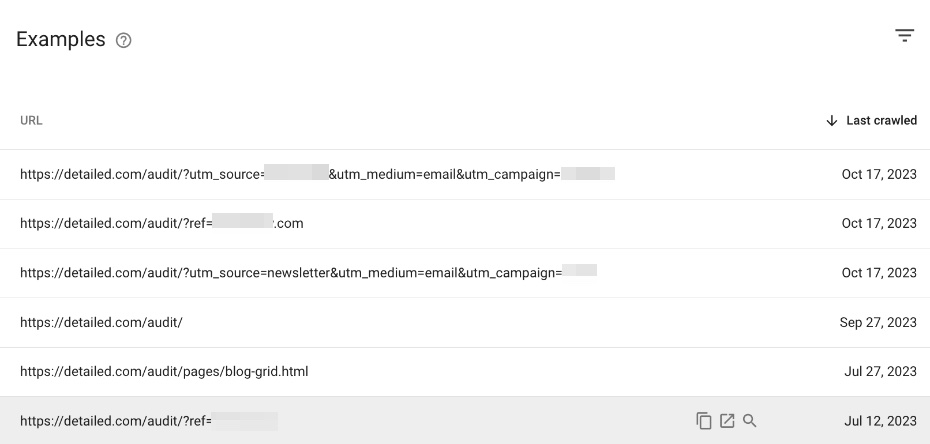Select the highlighted ?ref= URL row
The height and width of the screenshot is (444, 930).
coord(465,421)
